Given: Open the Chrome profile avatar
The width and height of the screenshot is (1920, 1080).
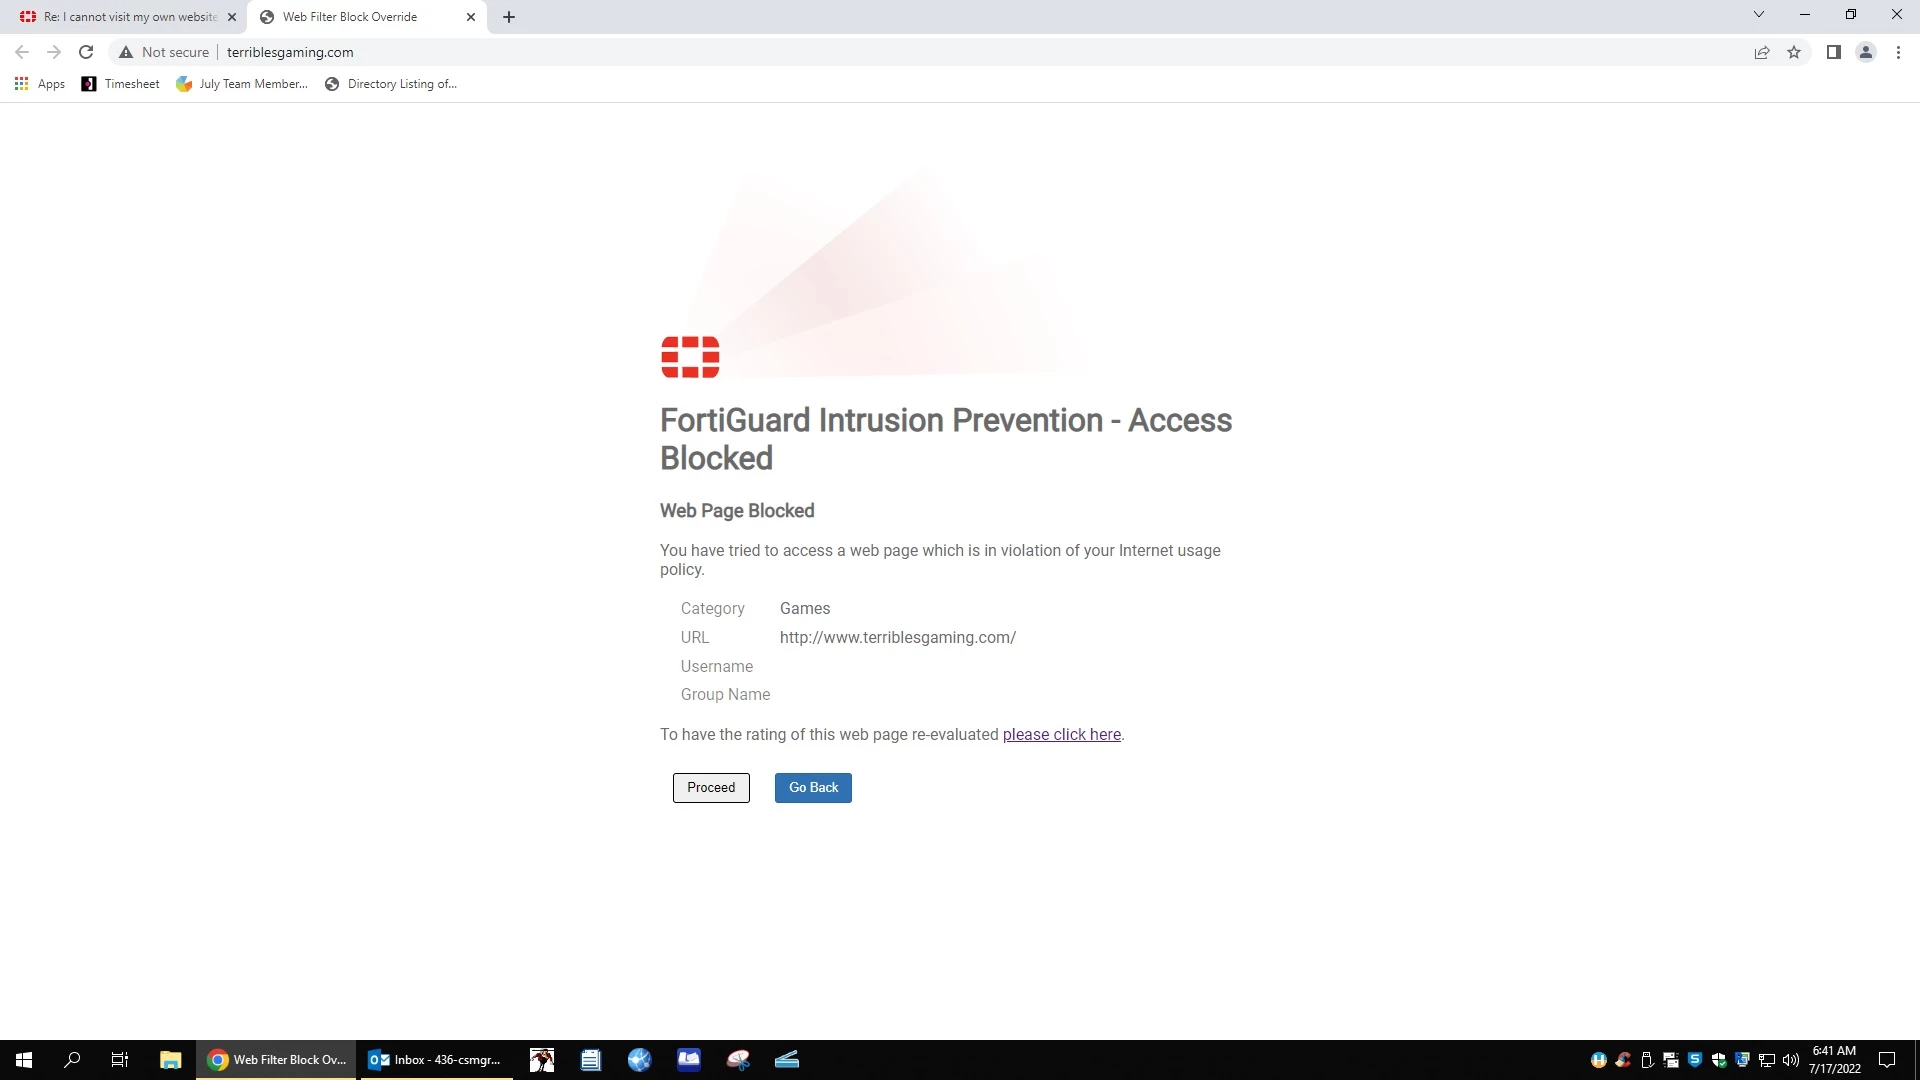Looking at the screenshot, I should (x=1866, y=52).
